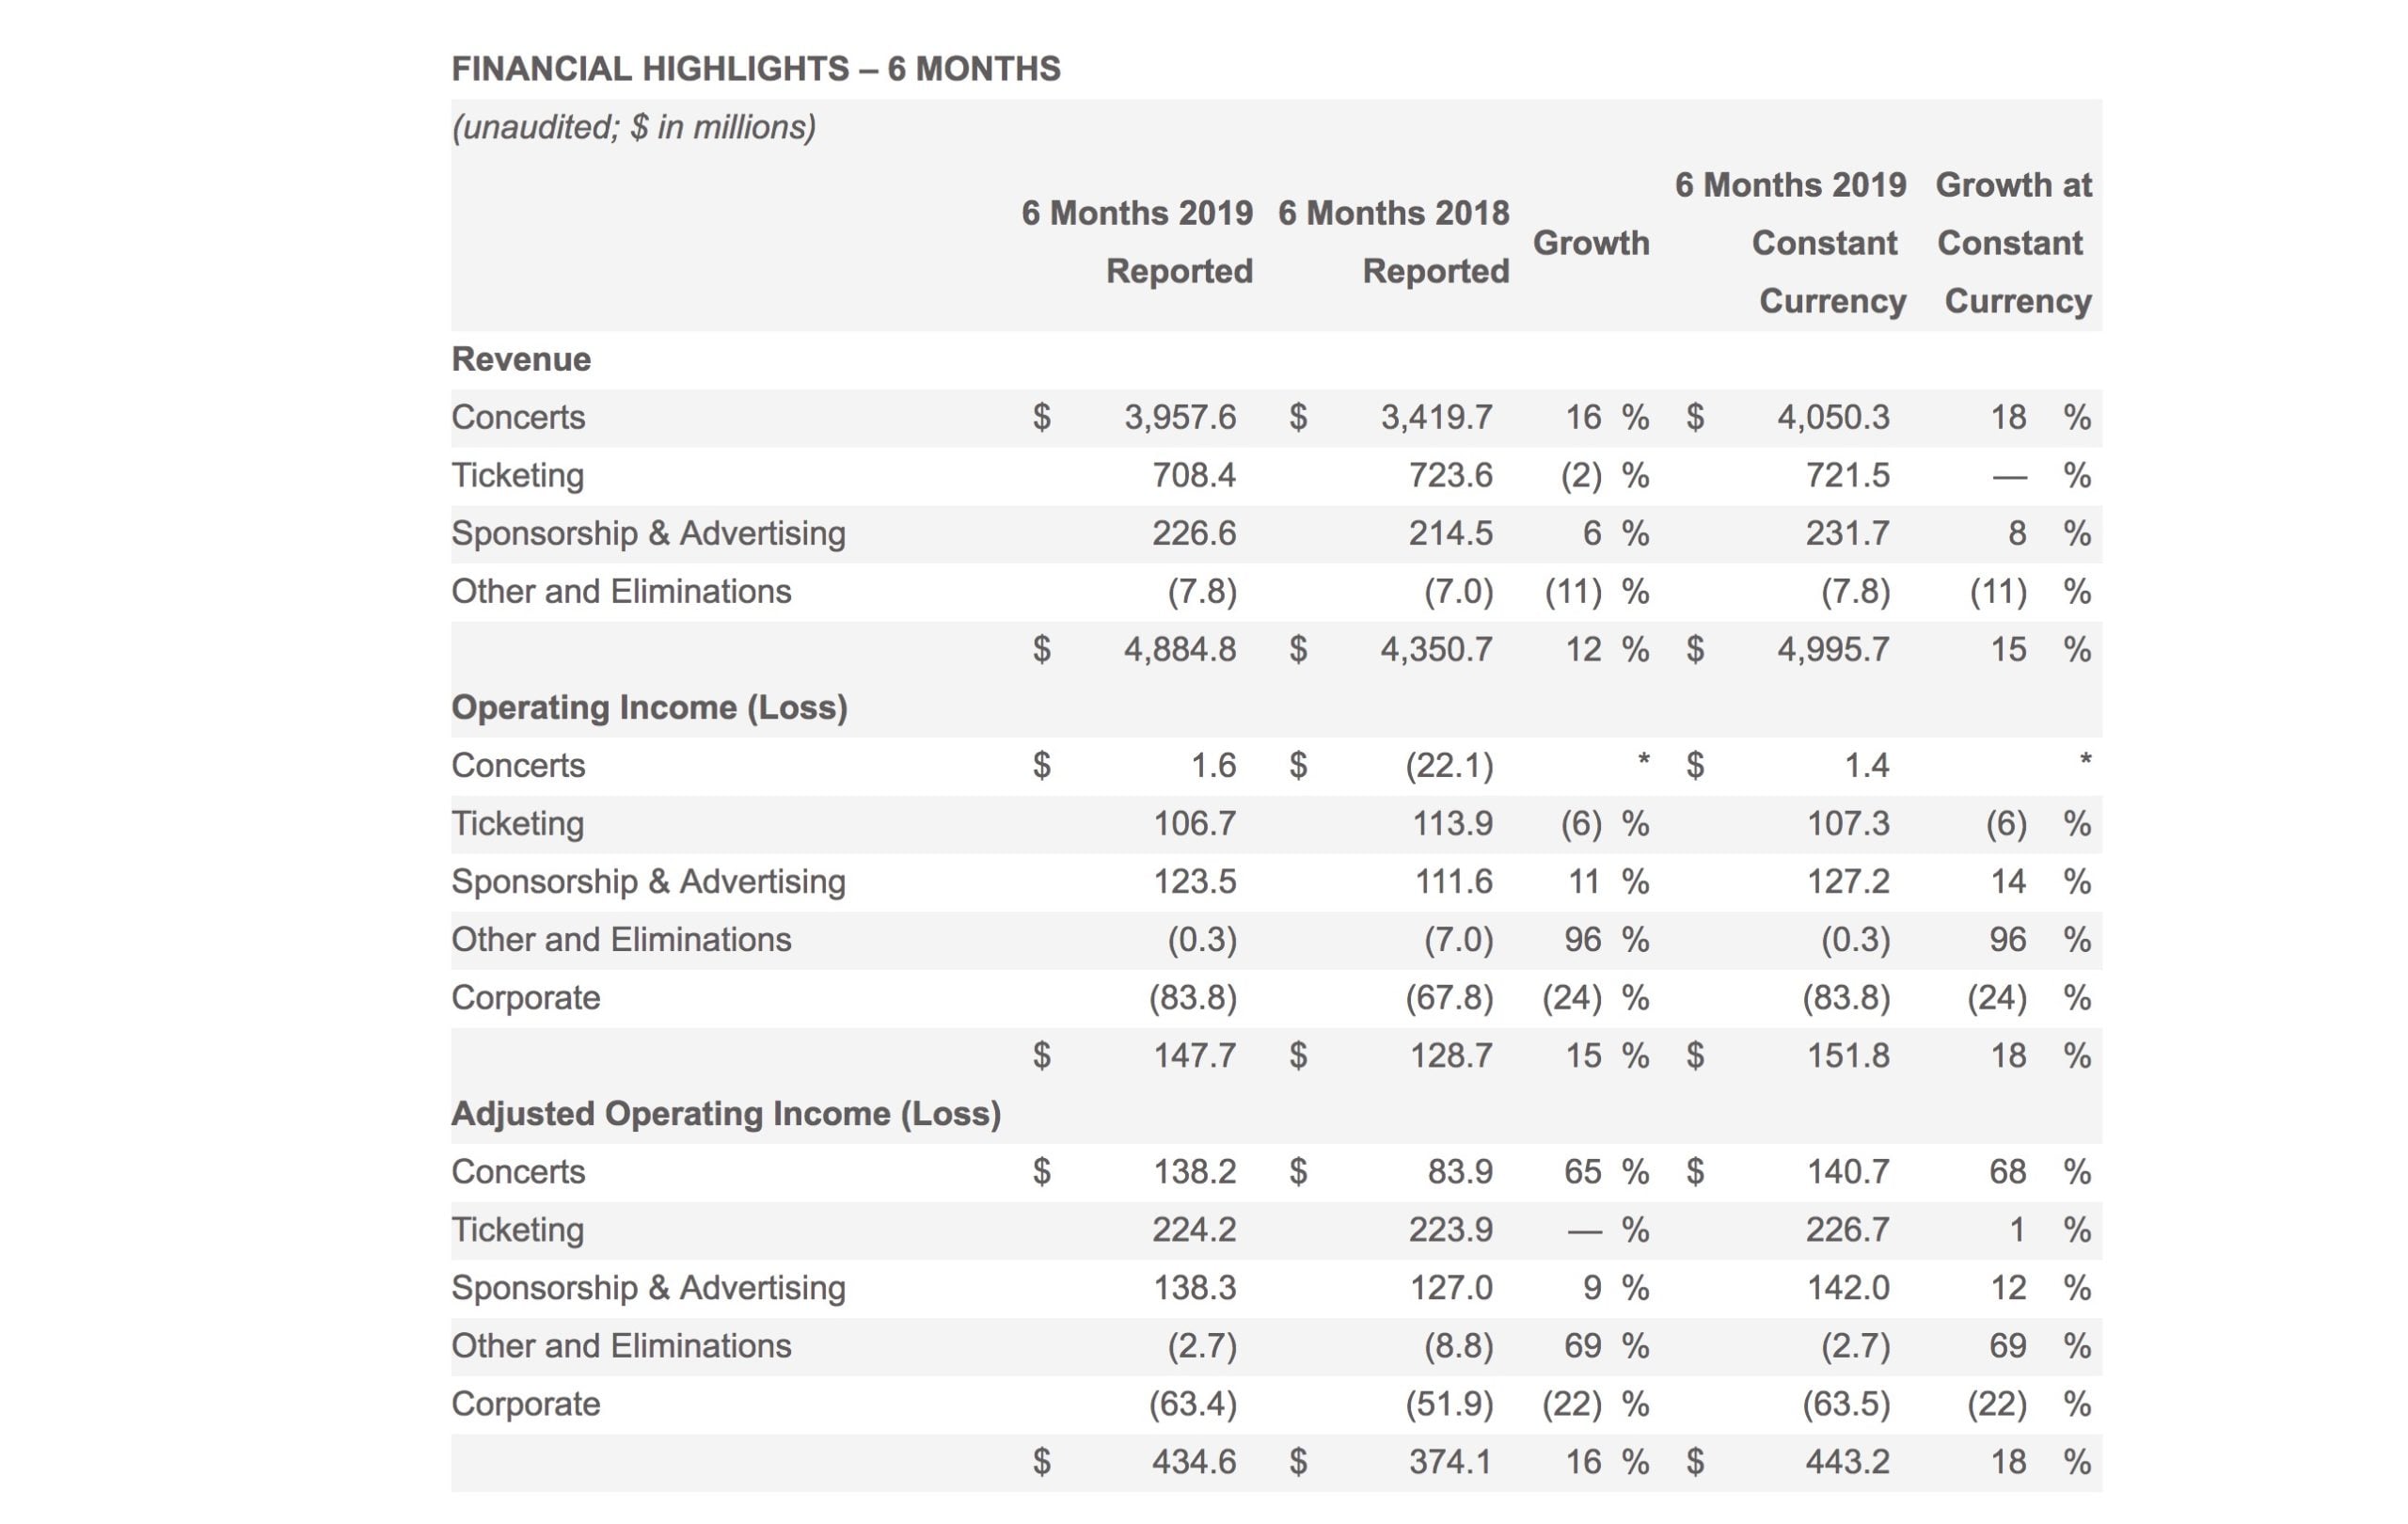Screen dimensions: 2408x1524
Task: Select Sponsorship & Advertising revenue value 226.6
Action: click(x=1194, y=533)
